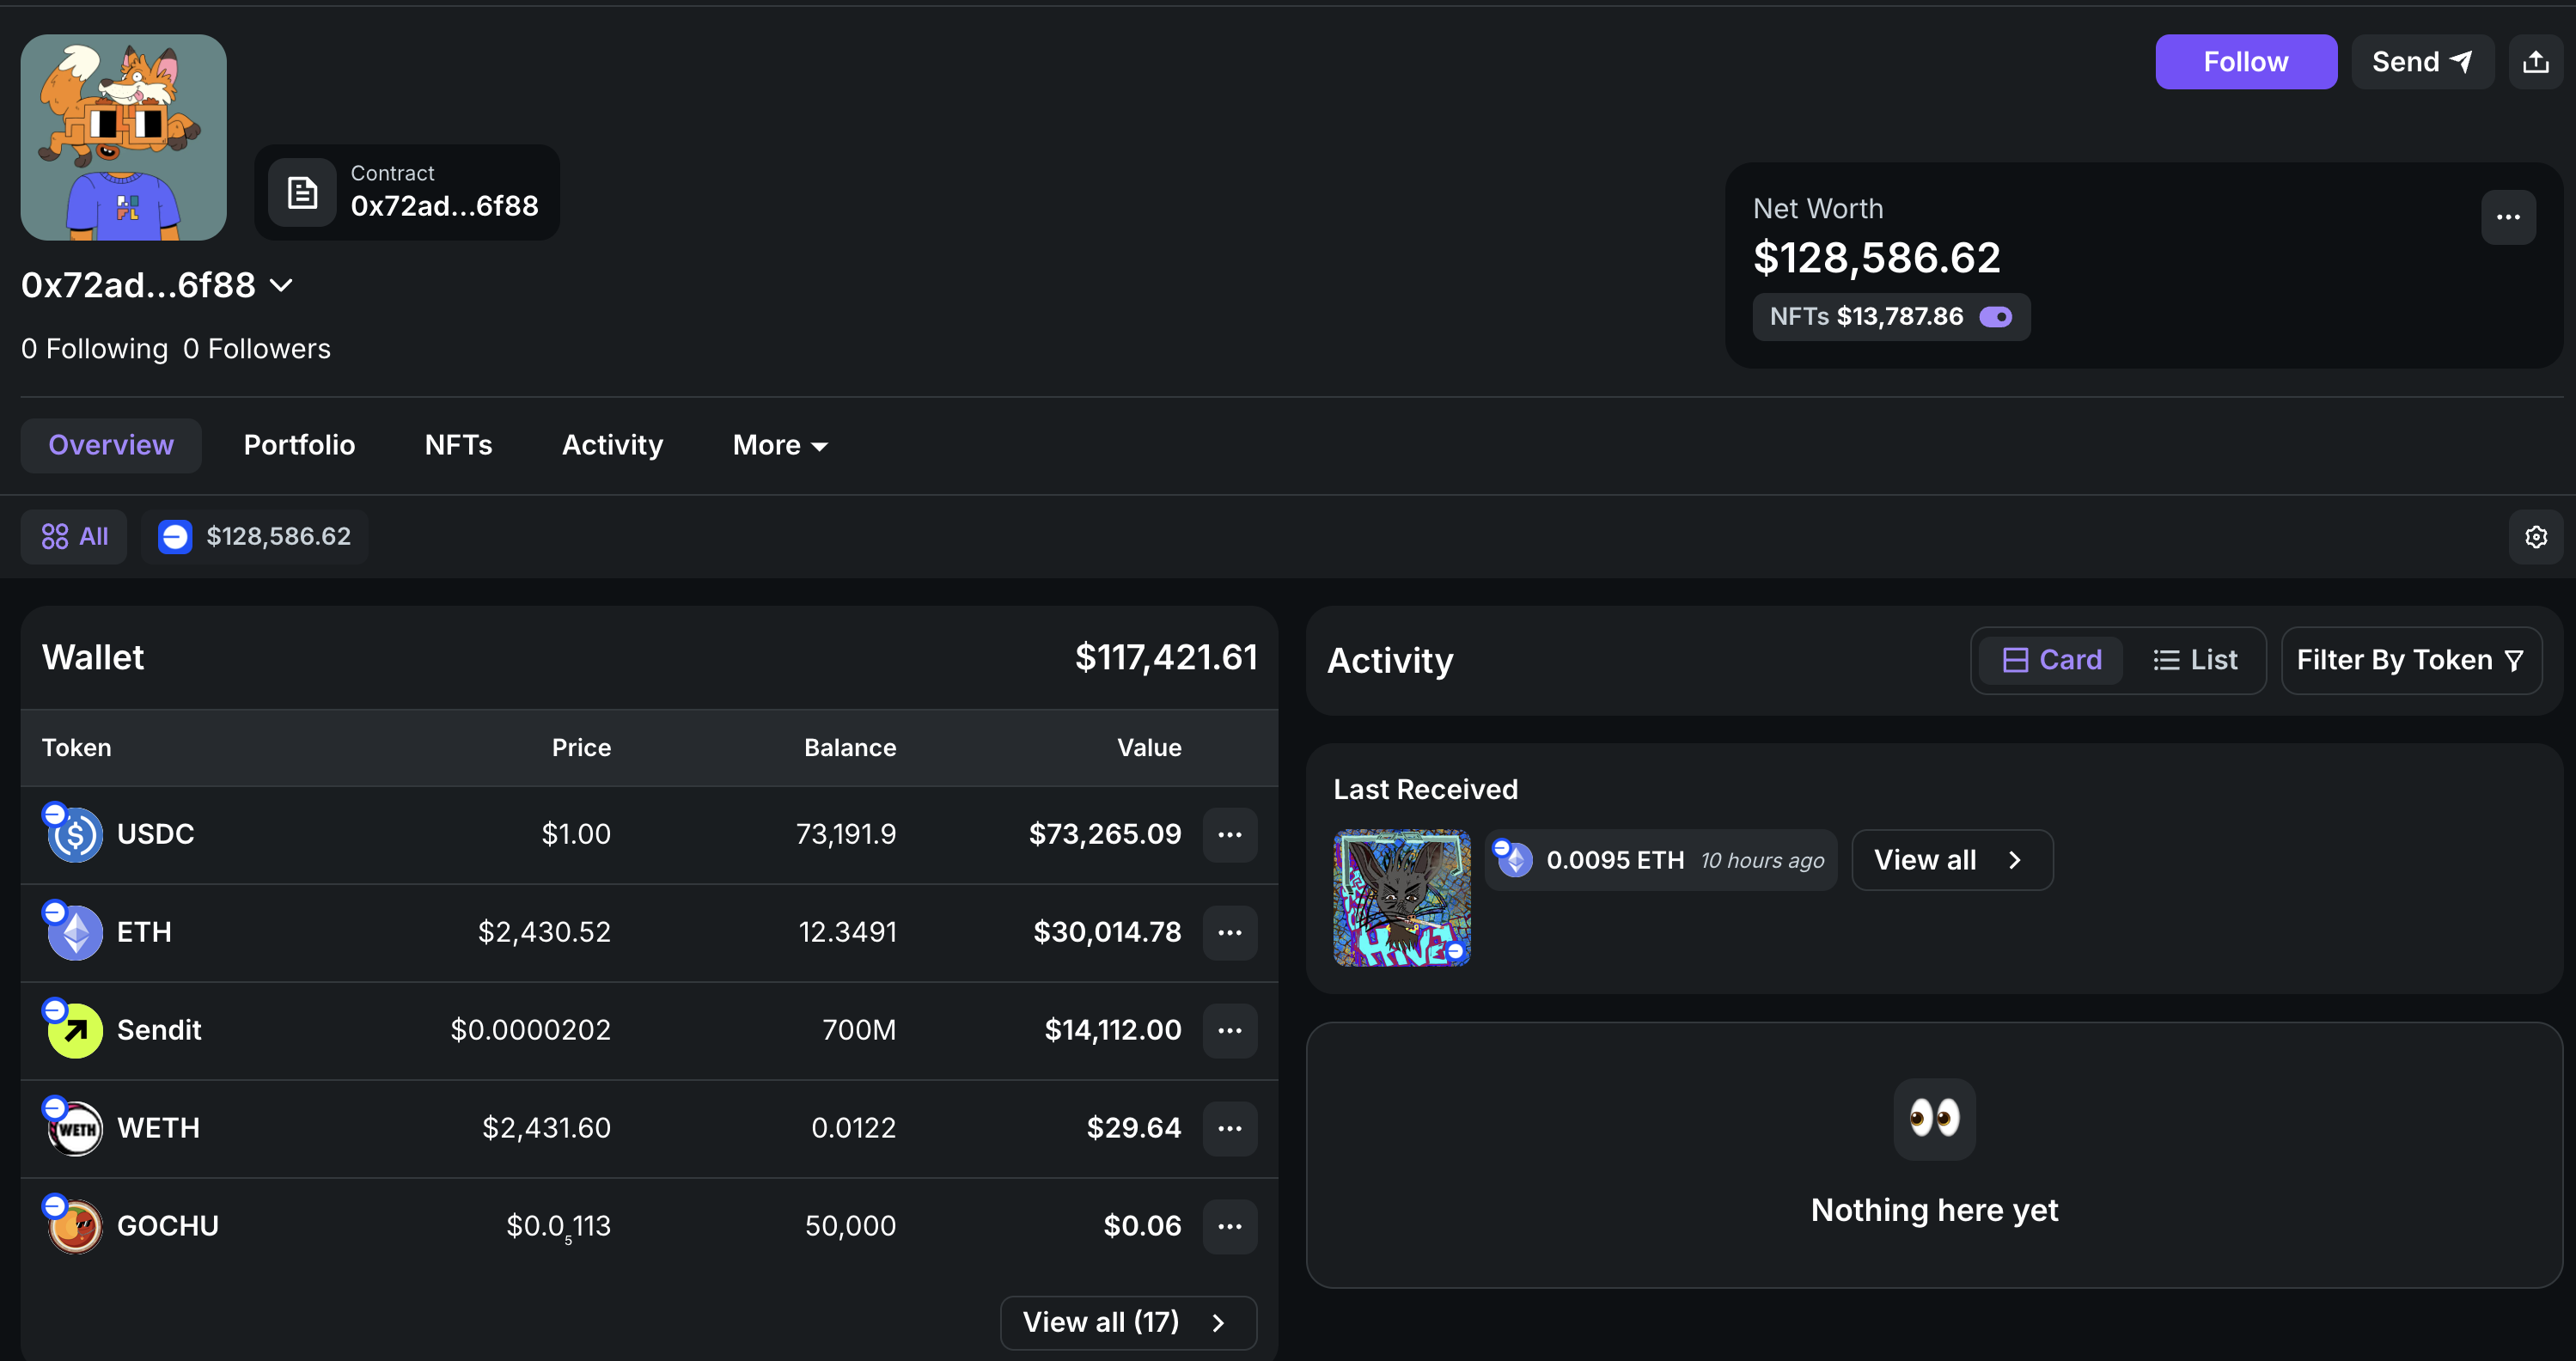Open the last received NFT thumbnail
Image resolution: width=2576 pixels, height=1361 pixels.
tap(1401, 897)
